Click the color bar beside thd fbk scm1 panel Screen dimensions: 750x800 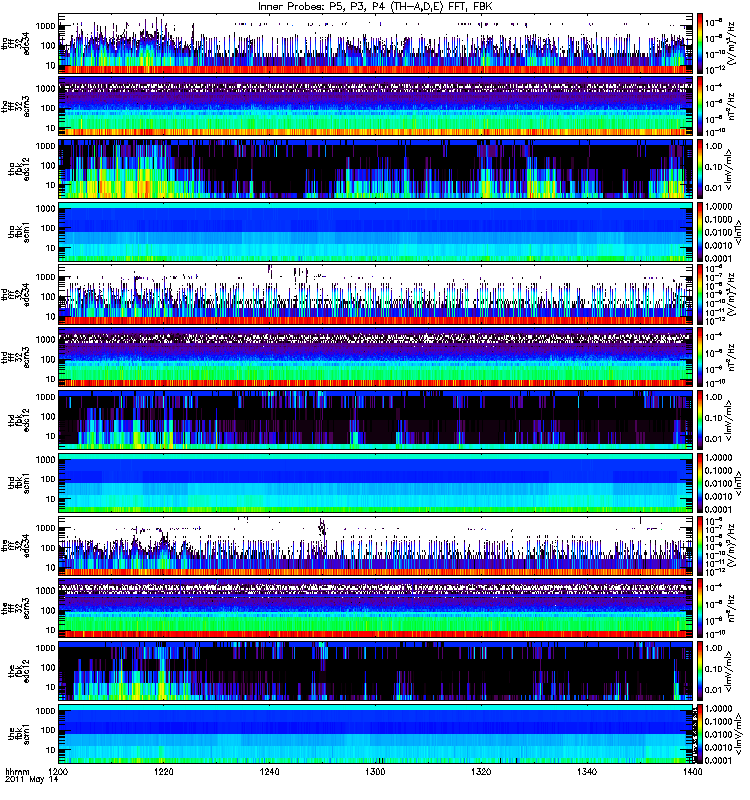(x=700, y=483)
